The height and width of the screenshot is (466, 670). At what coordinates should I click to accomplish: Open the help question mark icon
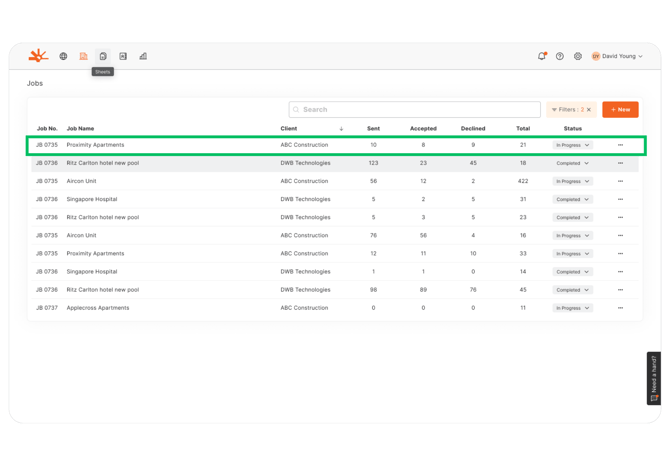coord(560,56)
